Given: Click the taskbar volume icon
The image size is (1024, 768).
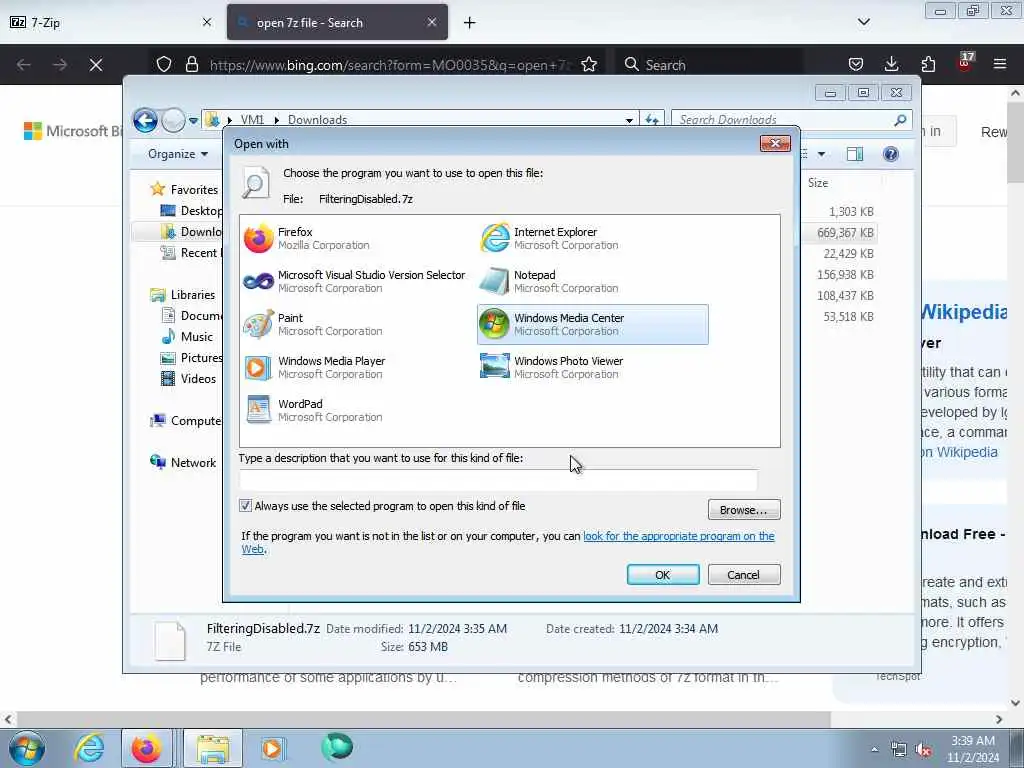Looking at the screenshot, I should (923, 750).
